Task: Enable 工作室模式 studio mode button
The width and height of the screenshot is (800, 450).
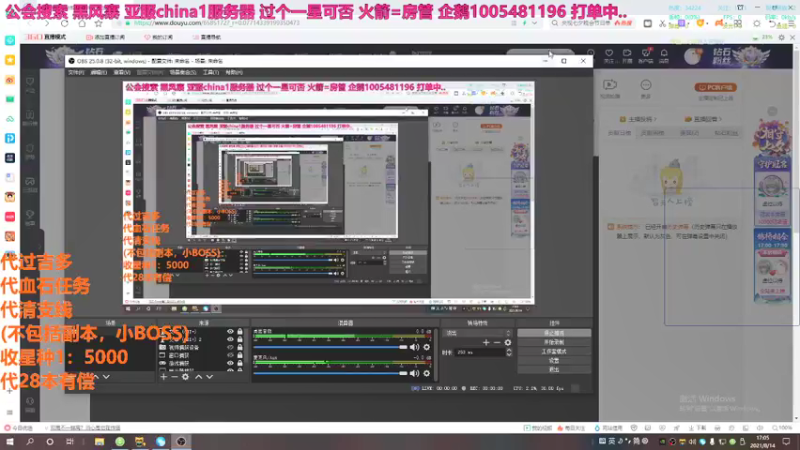Action: (554, 352)
